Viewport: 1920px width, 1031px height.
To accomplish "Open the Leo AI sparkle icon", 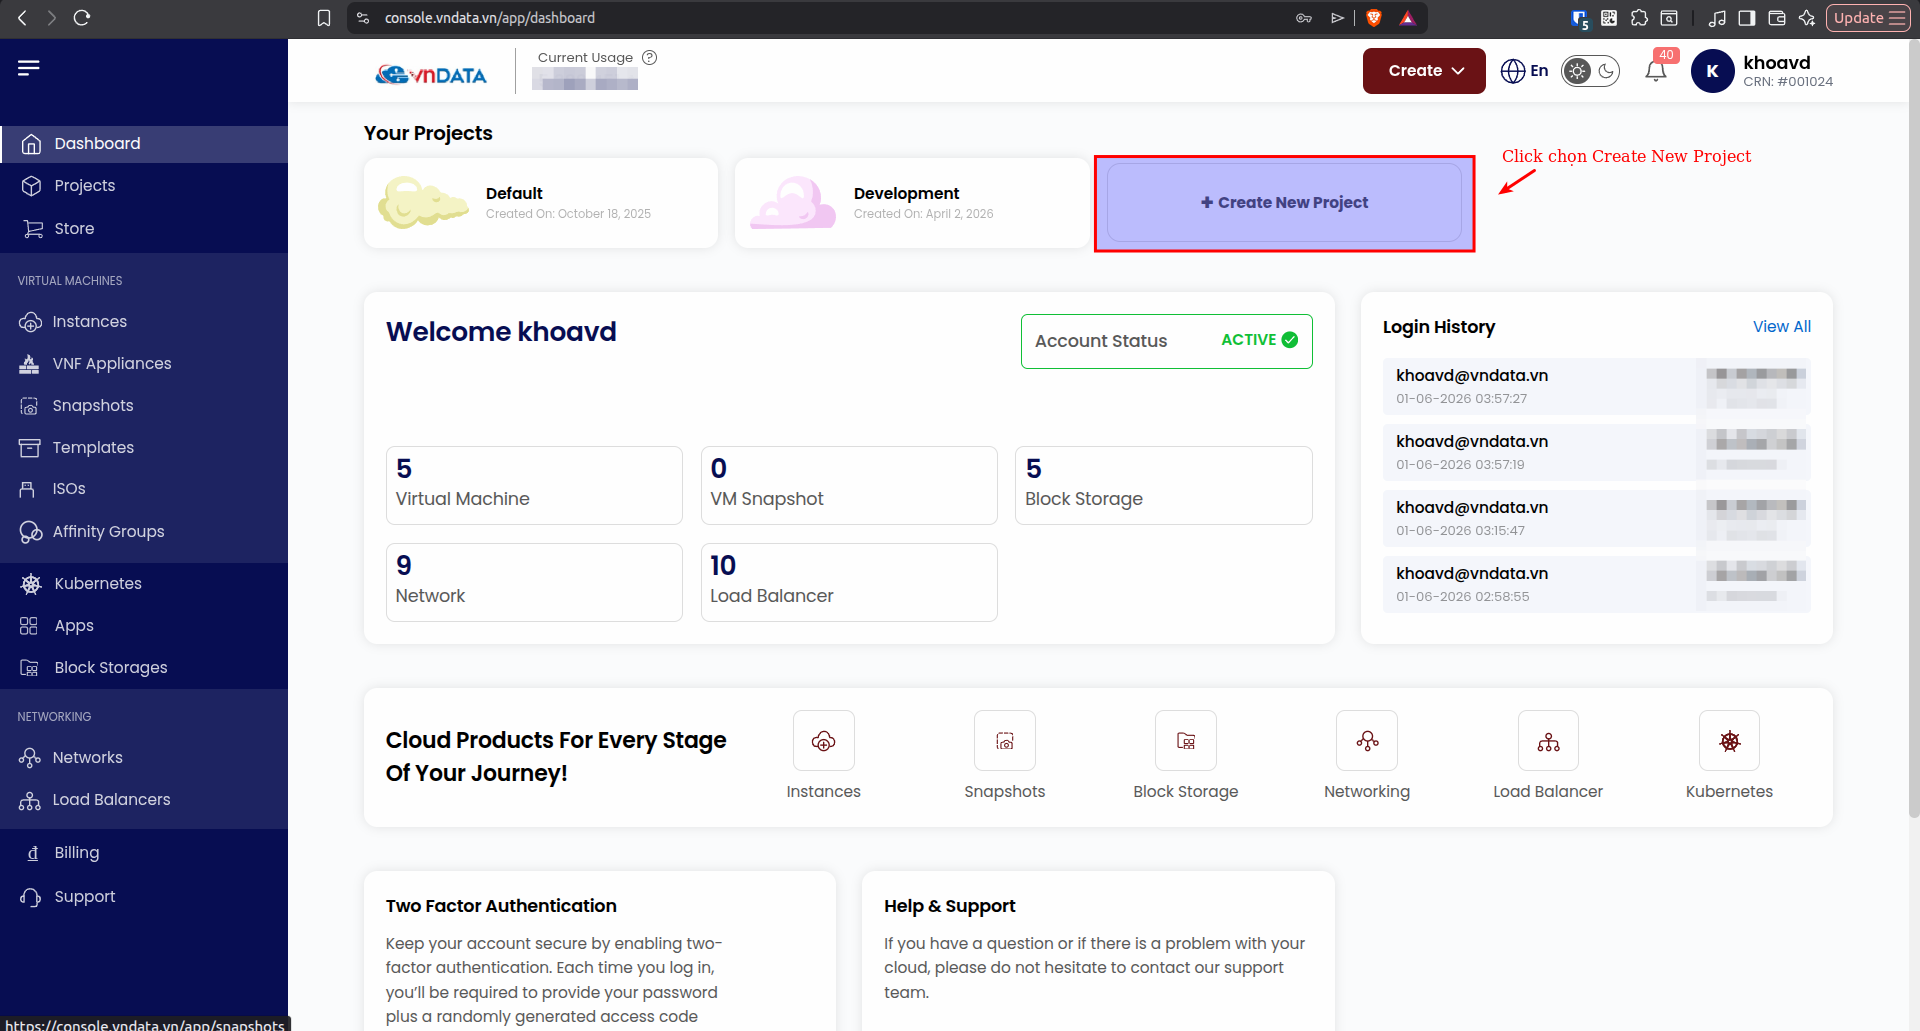I will click(x=1806, y=18).
